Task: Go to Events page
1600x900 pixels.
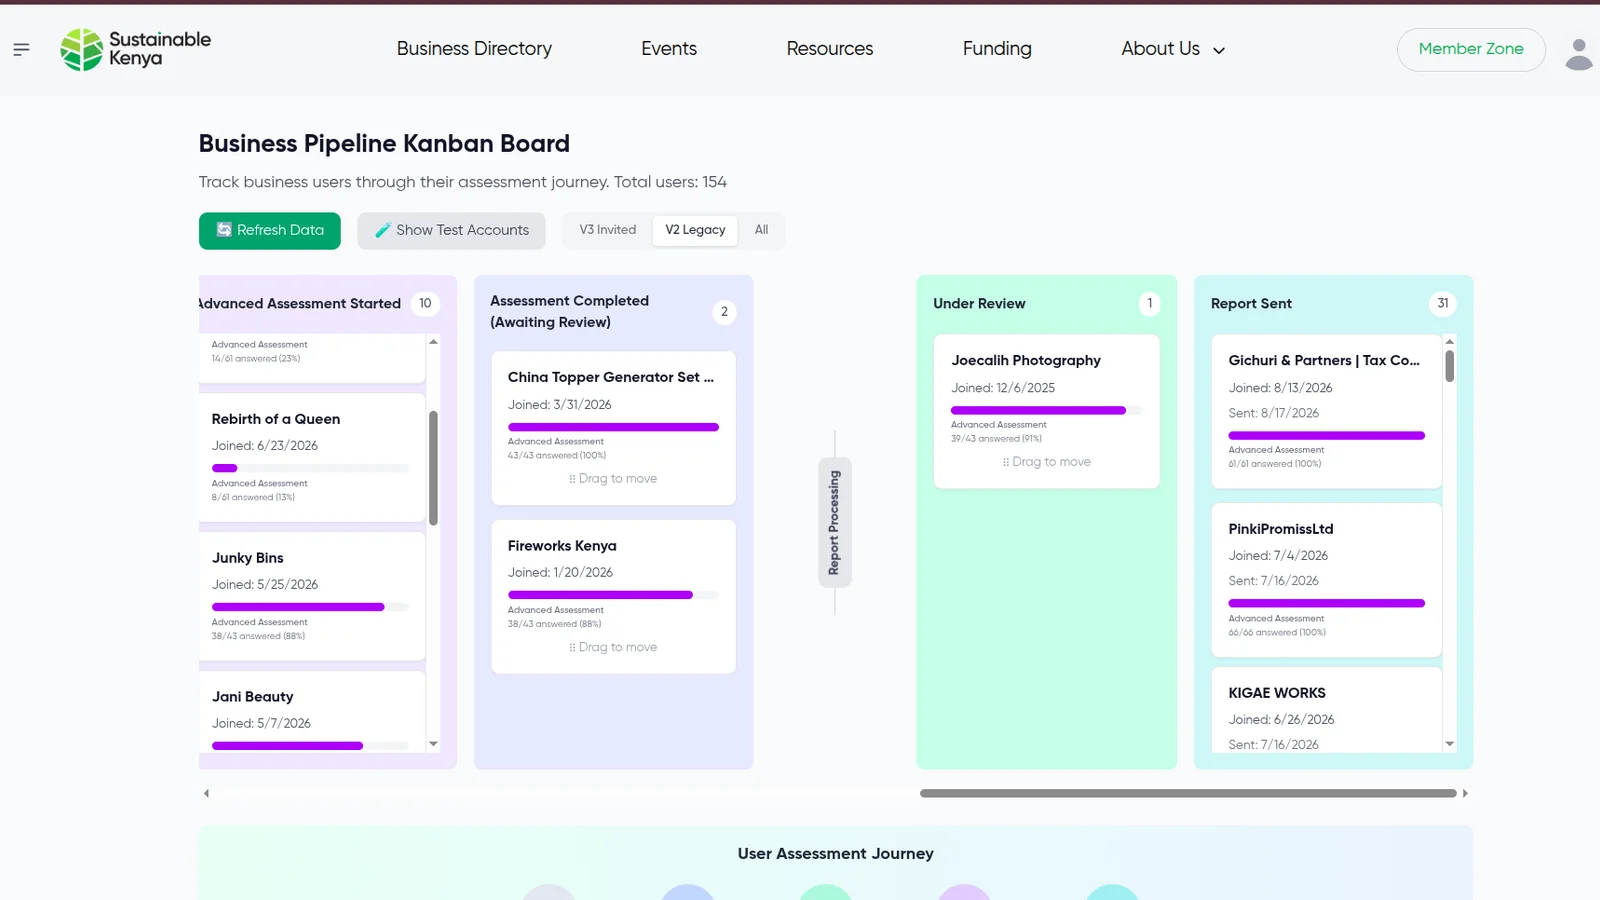Action: (x=669, y=49)
